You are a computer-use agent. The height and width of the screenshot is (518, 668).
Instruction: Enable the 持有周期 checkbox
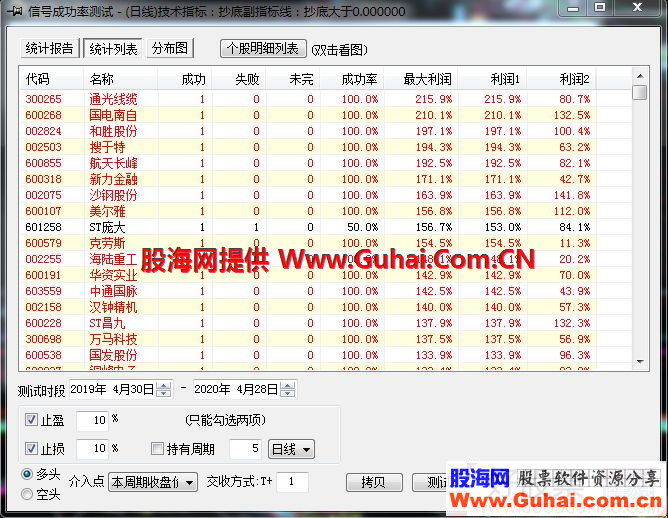point(157,448)
